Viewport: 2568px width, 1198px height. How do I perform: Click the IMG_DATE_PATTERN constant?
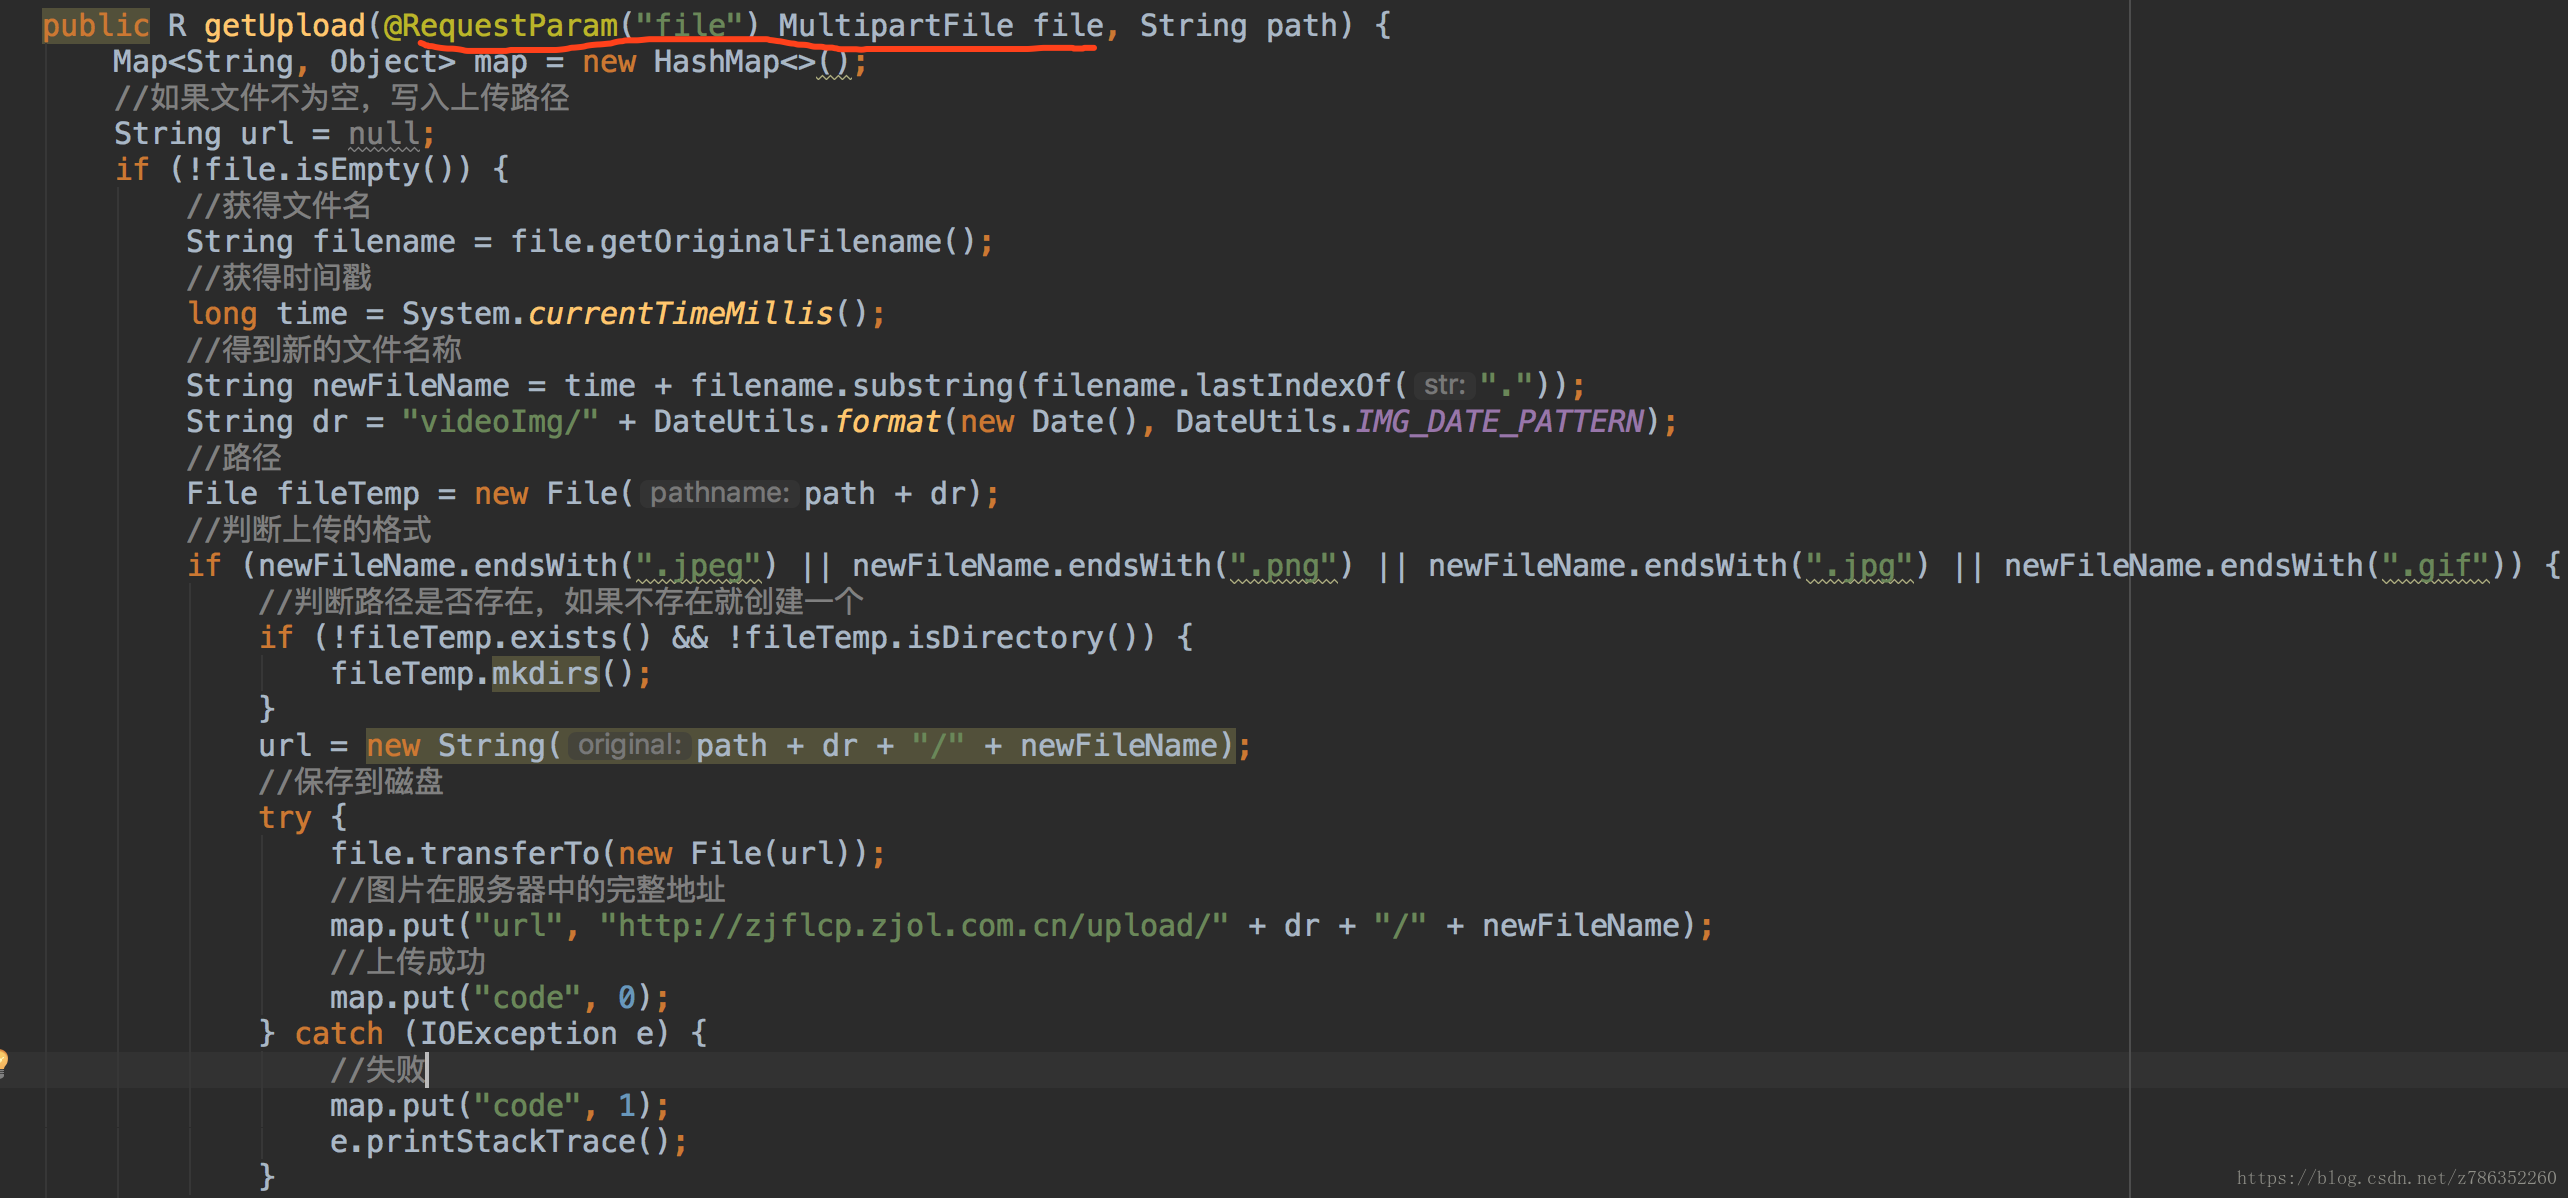click(x=1500, y=422)
